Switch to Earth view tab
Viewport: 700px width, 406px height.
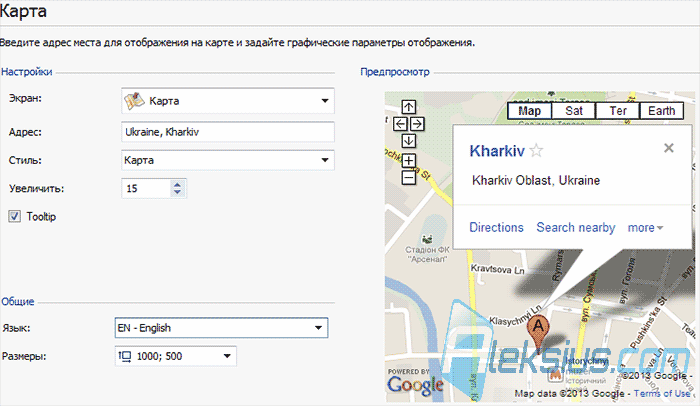(662, 111)
